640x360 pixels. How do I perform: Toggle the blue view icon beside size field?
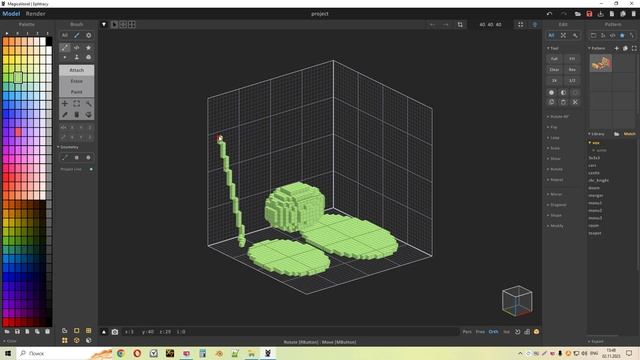tap(535, 24)
